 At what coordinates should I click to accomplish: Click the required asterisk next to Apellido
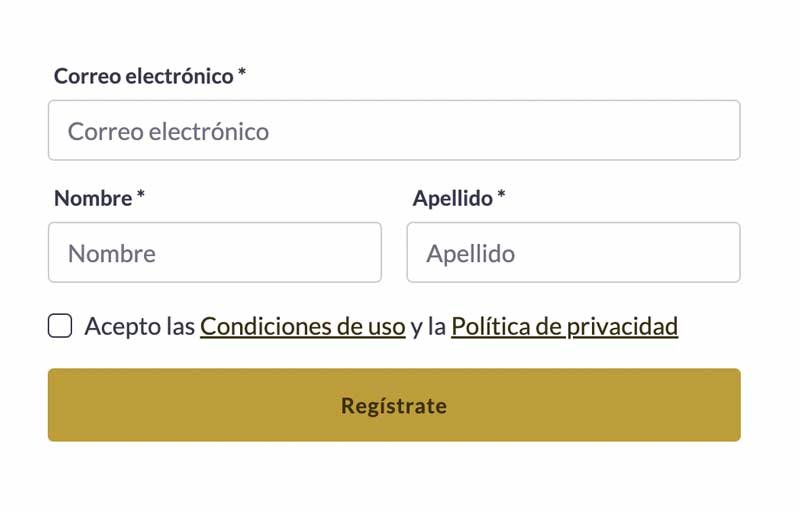[501, 197]
